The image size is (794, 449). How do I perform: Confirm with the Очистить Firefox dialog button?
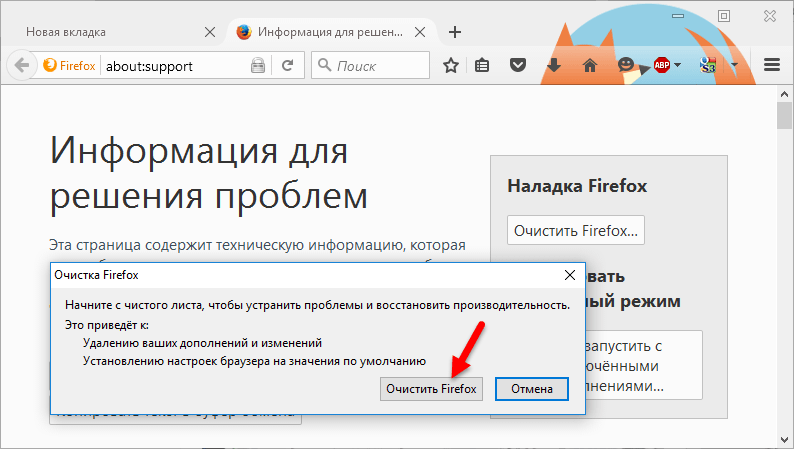431,388
